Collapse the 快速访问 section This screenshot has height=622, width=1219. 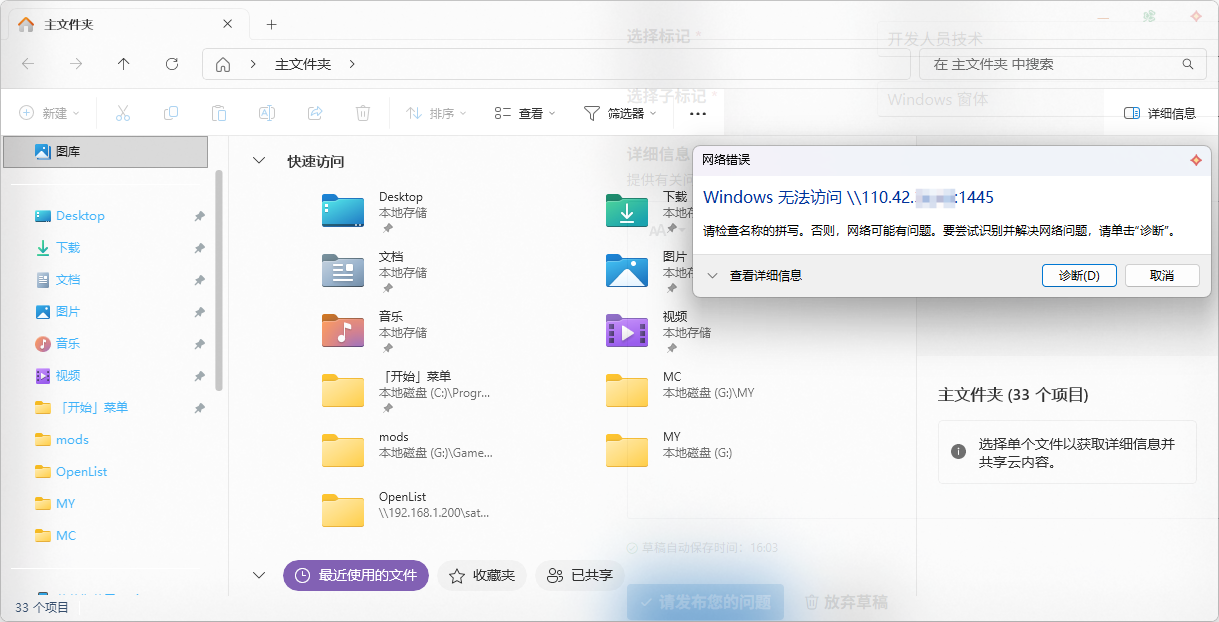(x=259, y=160)
